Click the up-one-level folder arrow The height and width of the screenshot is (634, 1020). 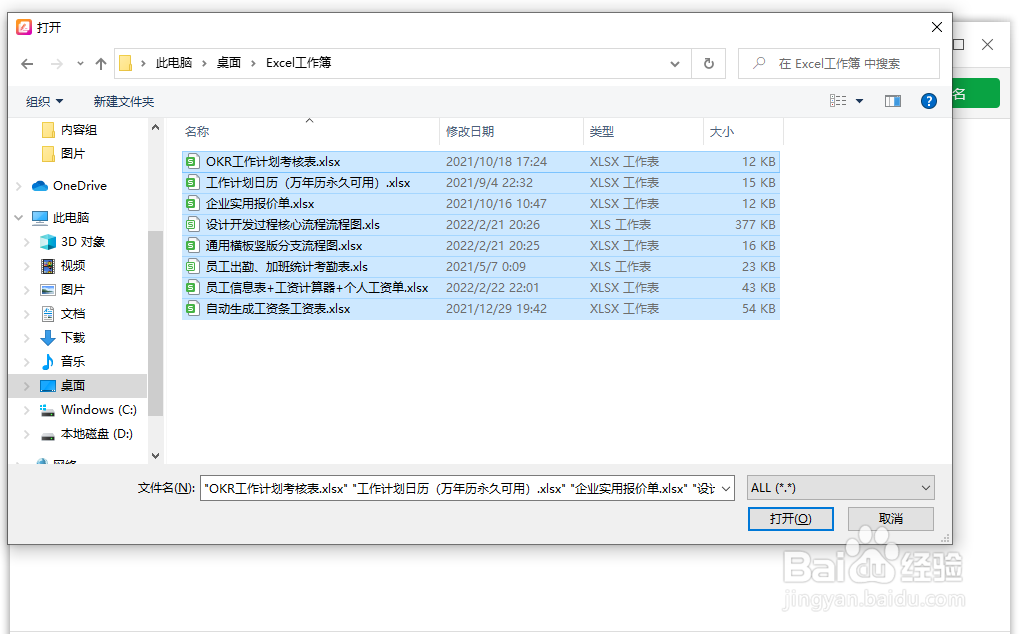click(100, 62)
